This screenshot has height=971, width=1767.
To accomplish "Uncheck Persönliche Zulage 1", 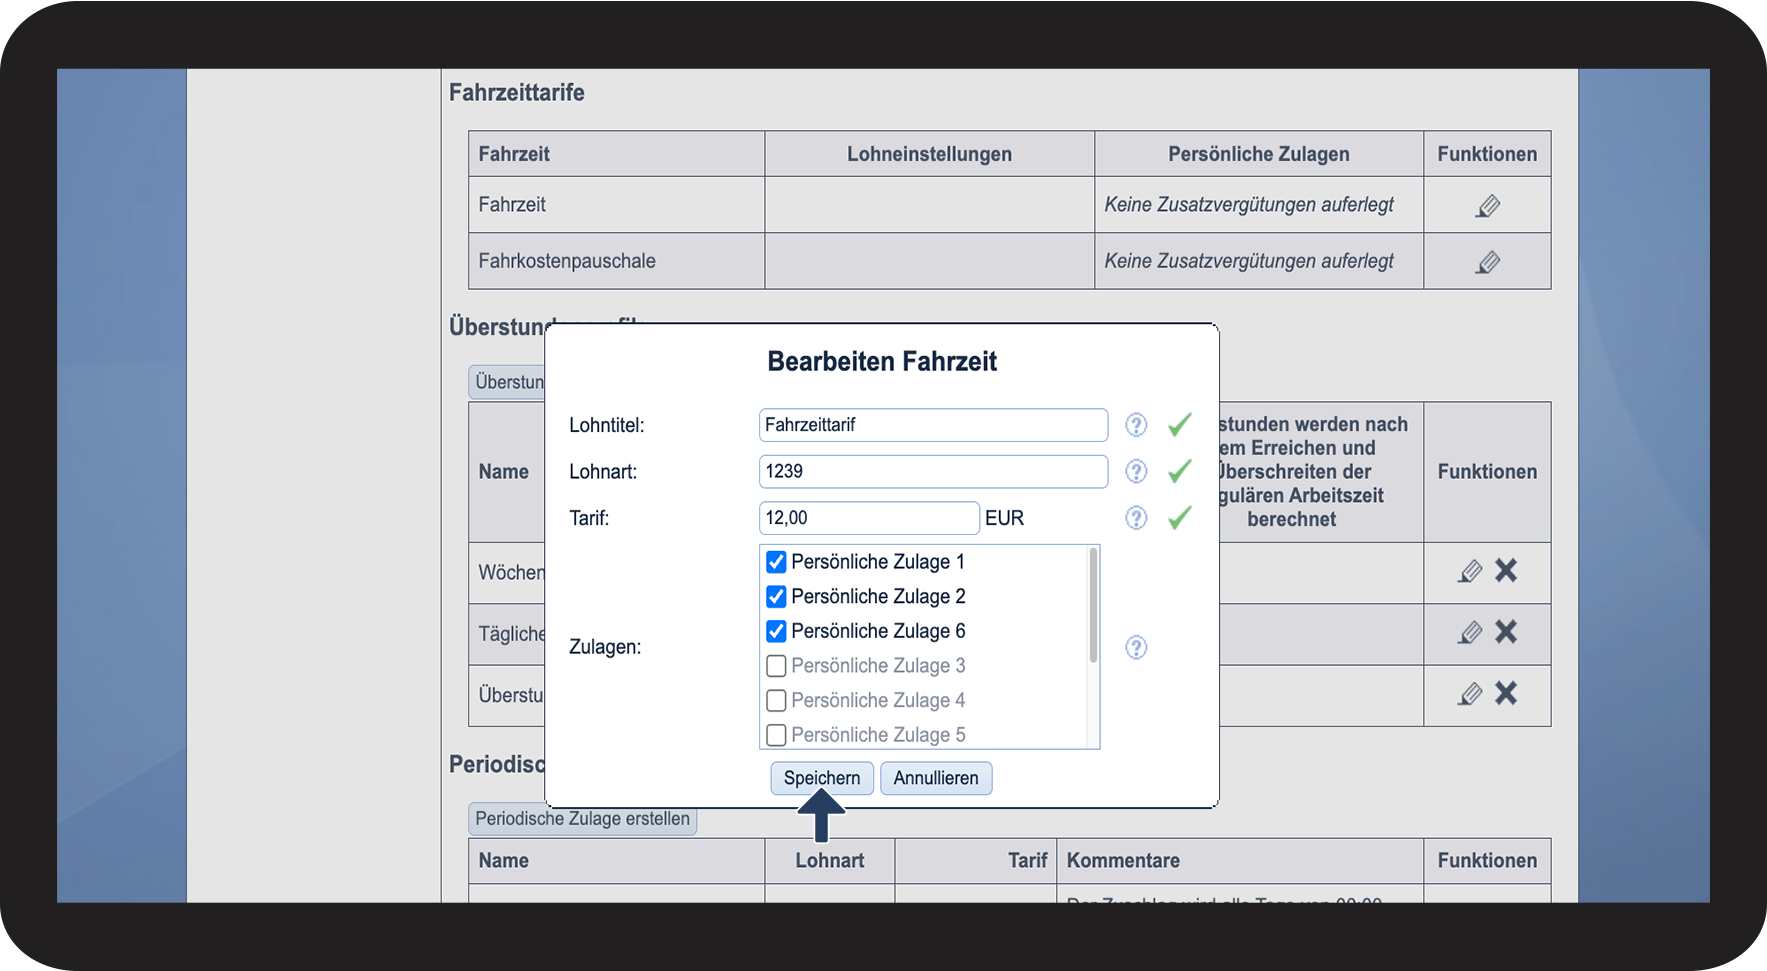I will [776, 562].
